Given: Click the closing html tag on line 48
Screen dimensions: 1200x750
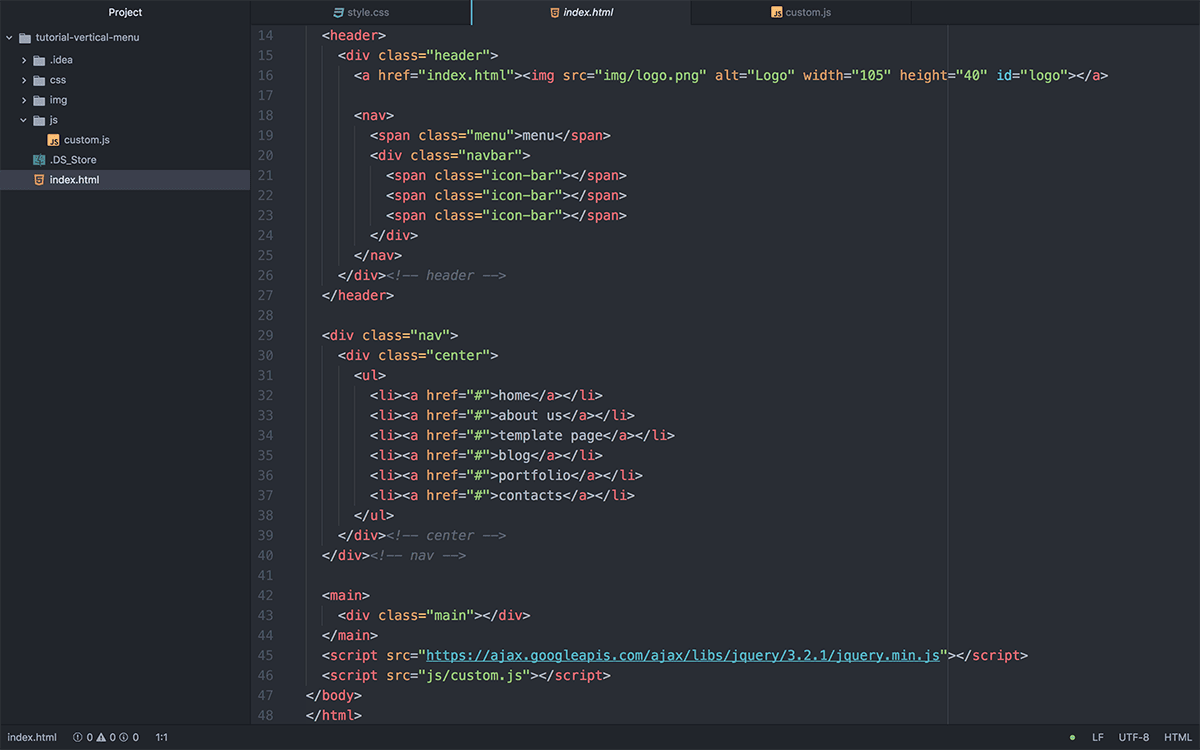Looking at the screenshot, I should click(x=334, y=716).
